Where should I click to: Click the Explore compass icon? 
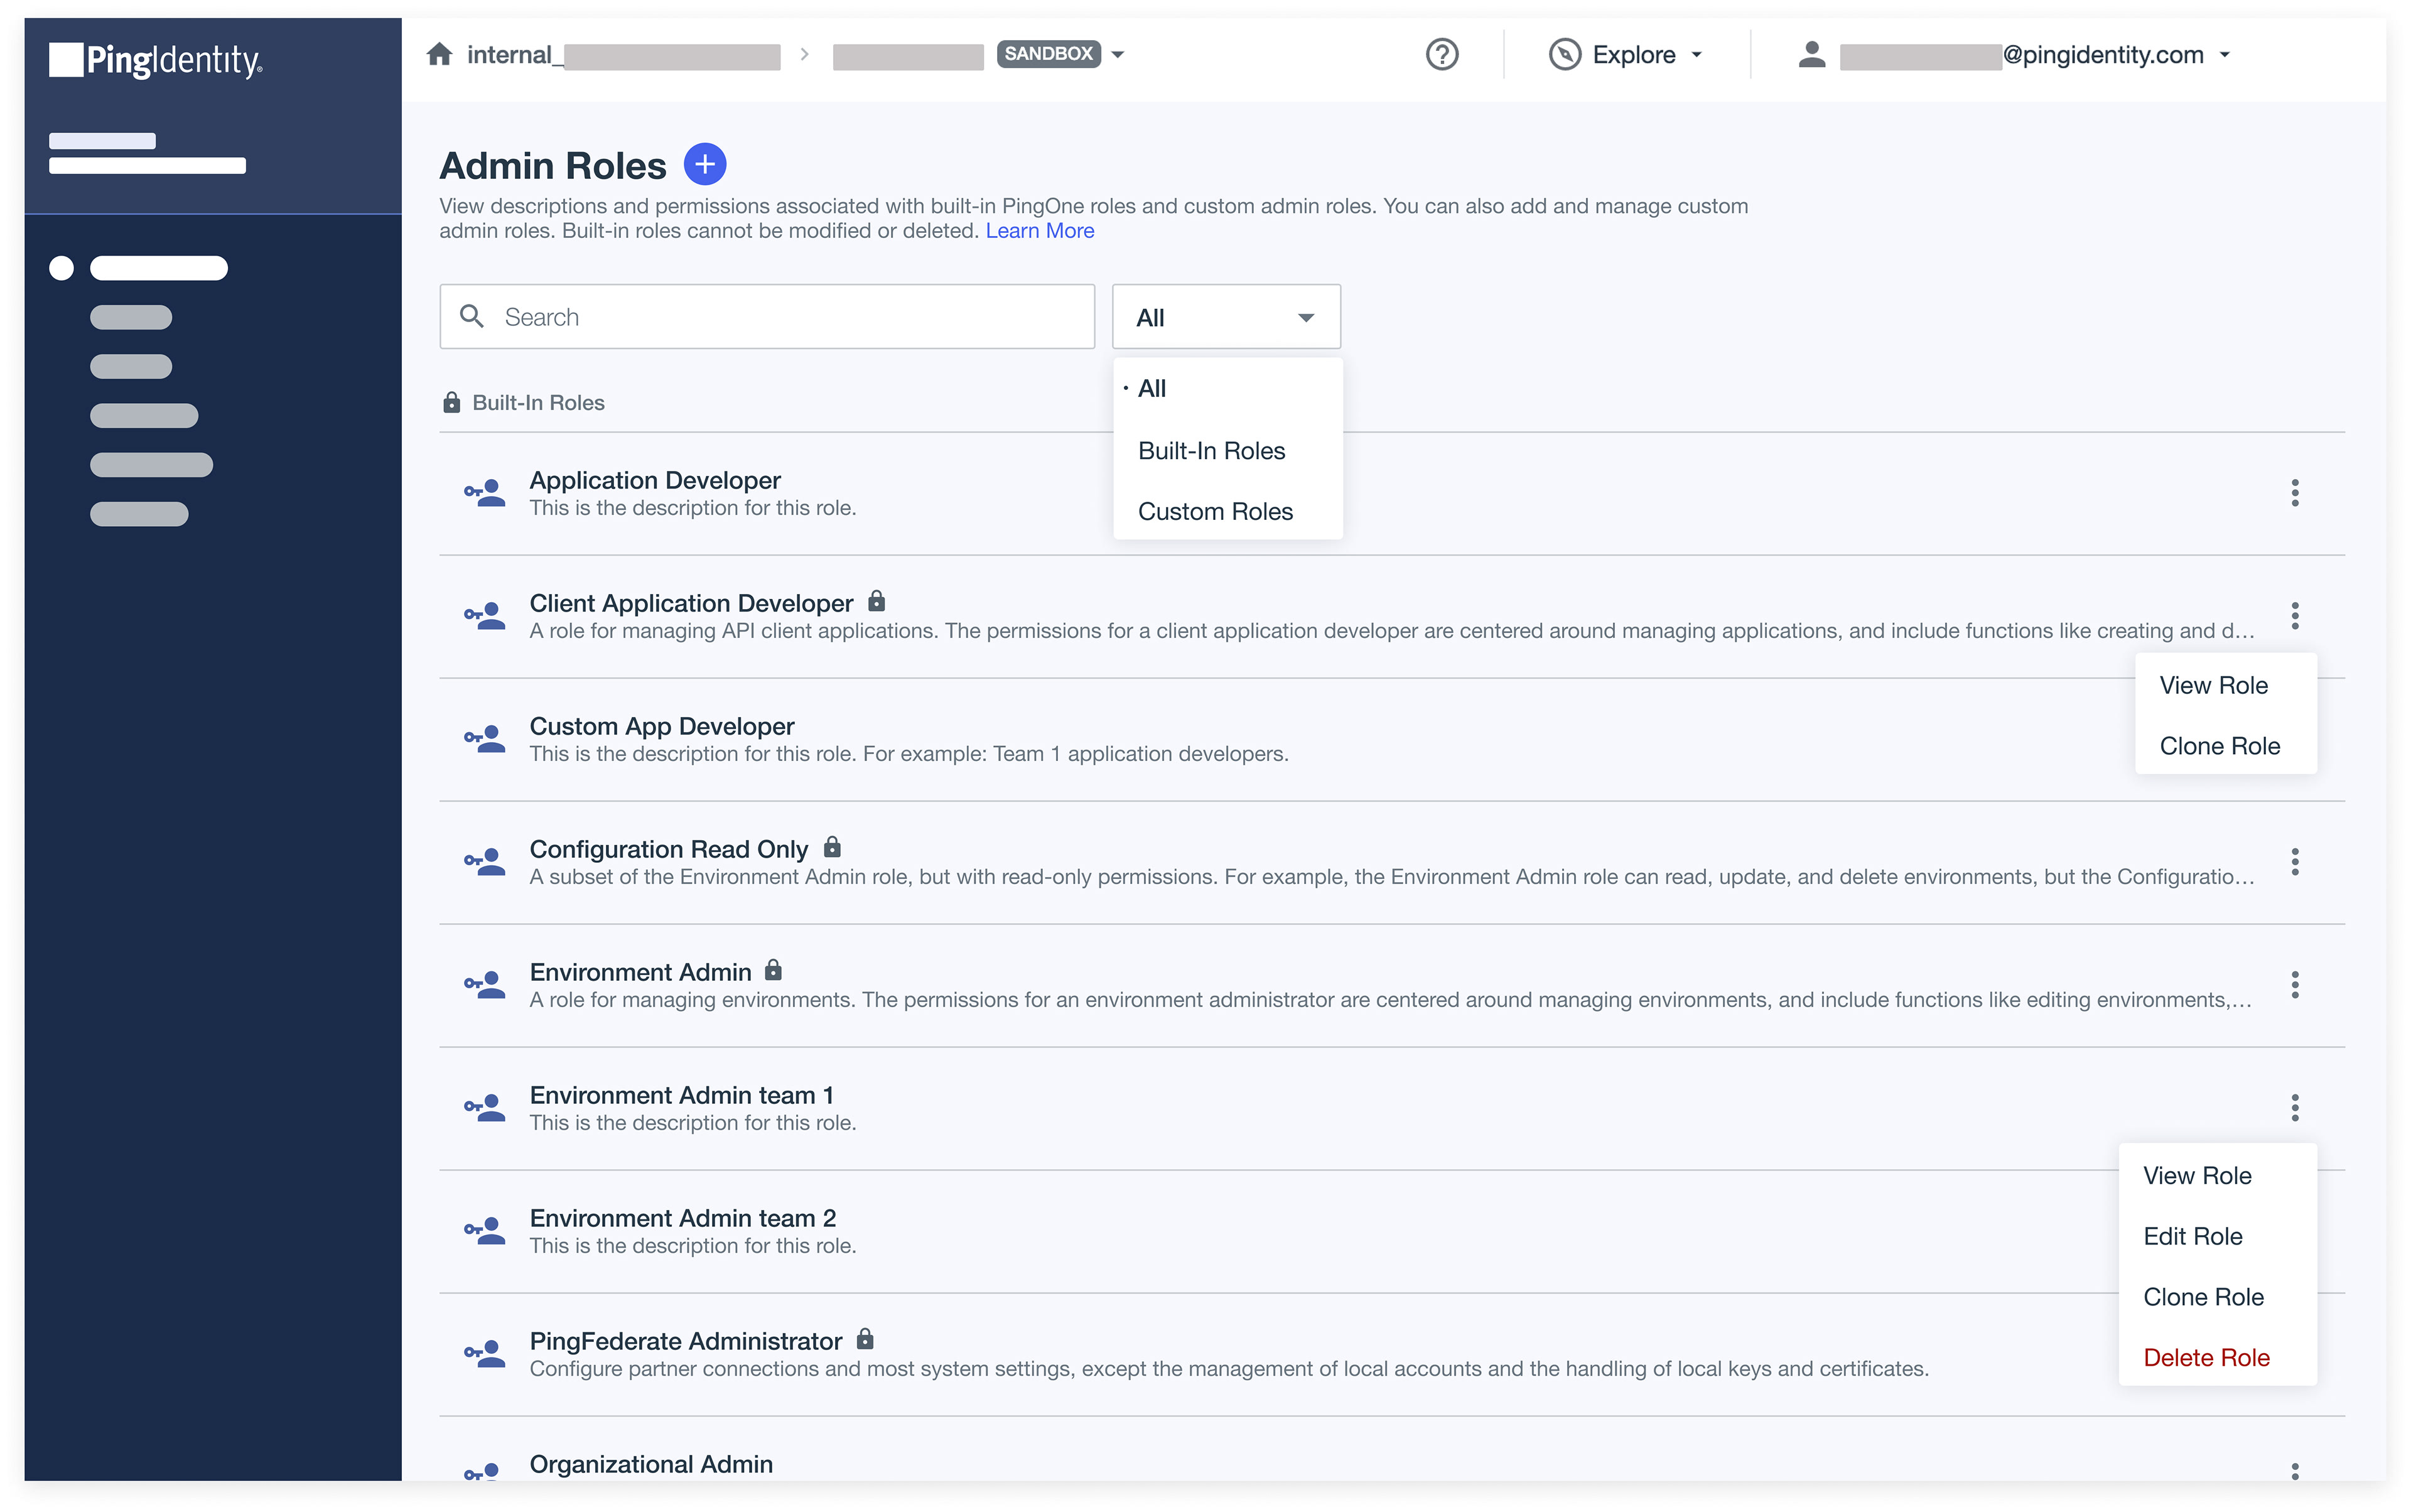click(1564, 54)
